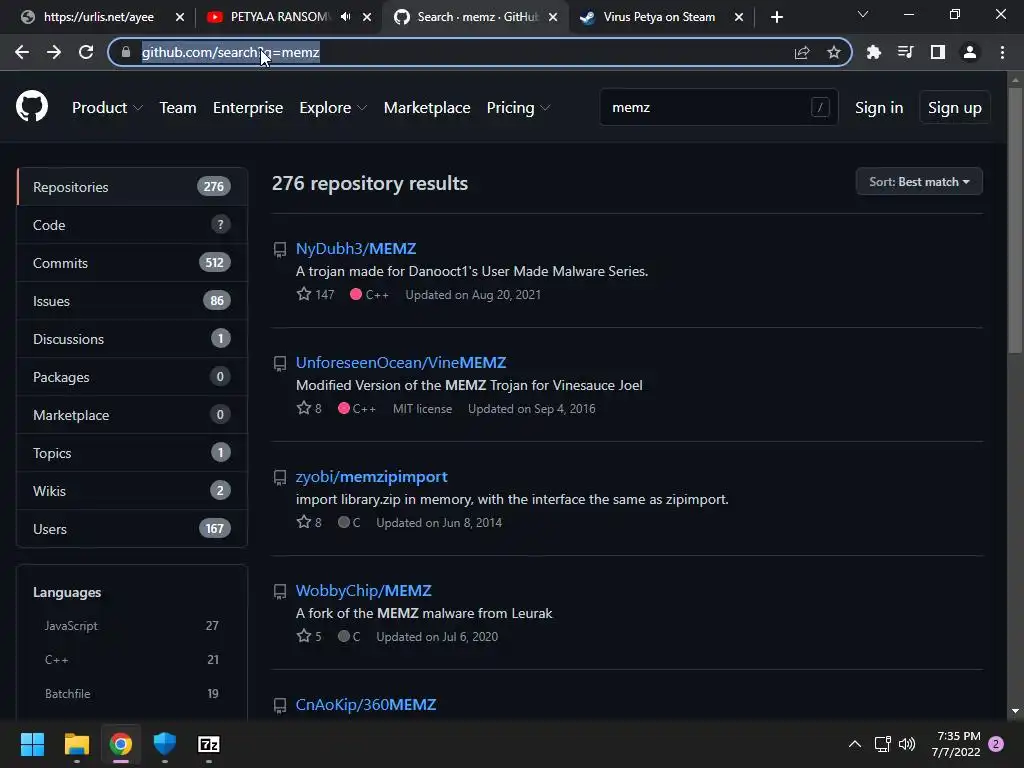This screenshot has width=1024, height=768.
Task: Expand the Explore dropdown menu
Action: (333, 108)
